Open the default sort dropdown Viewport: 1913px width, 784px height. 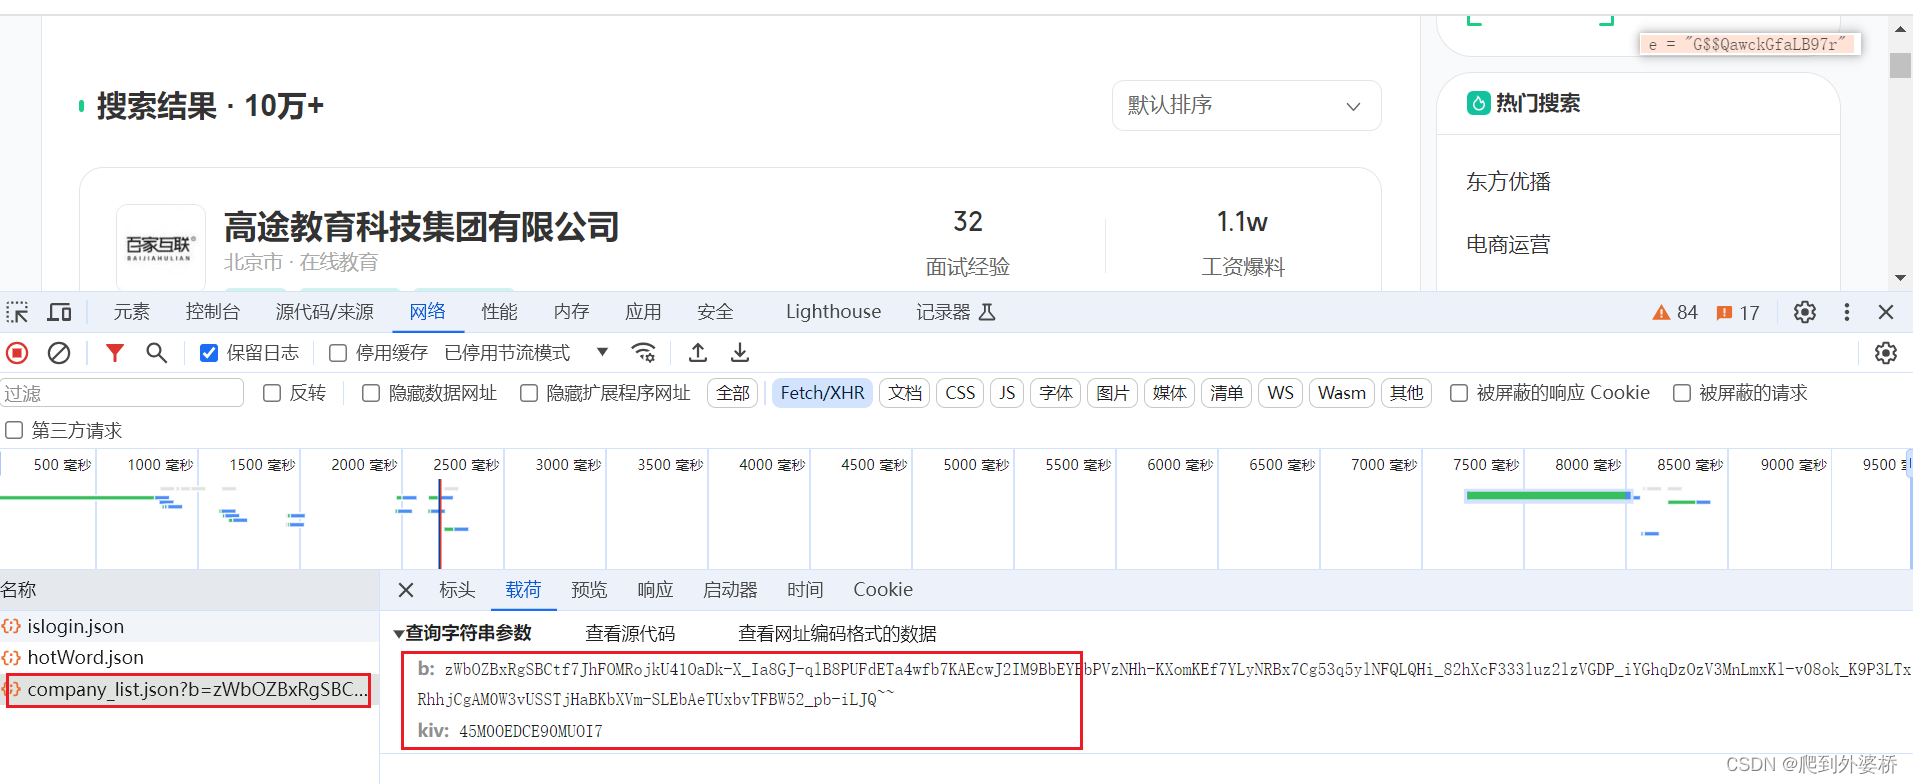coord(1246,105)
